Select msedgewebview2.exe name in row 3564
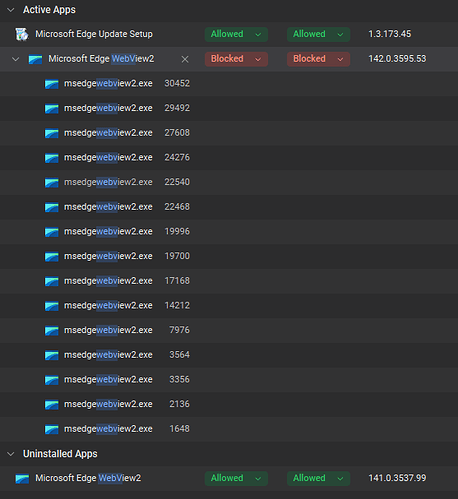This screenshot has height=499, width=458. [x=108, y=355]
